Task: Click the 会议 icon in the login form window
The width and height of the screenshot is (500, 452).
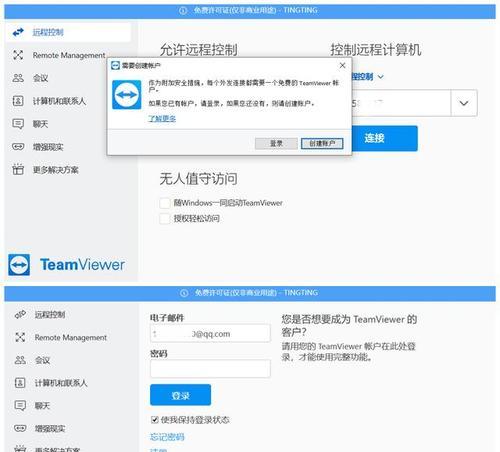Action: point(20,360)
